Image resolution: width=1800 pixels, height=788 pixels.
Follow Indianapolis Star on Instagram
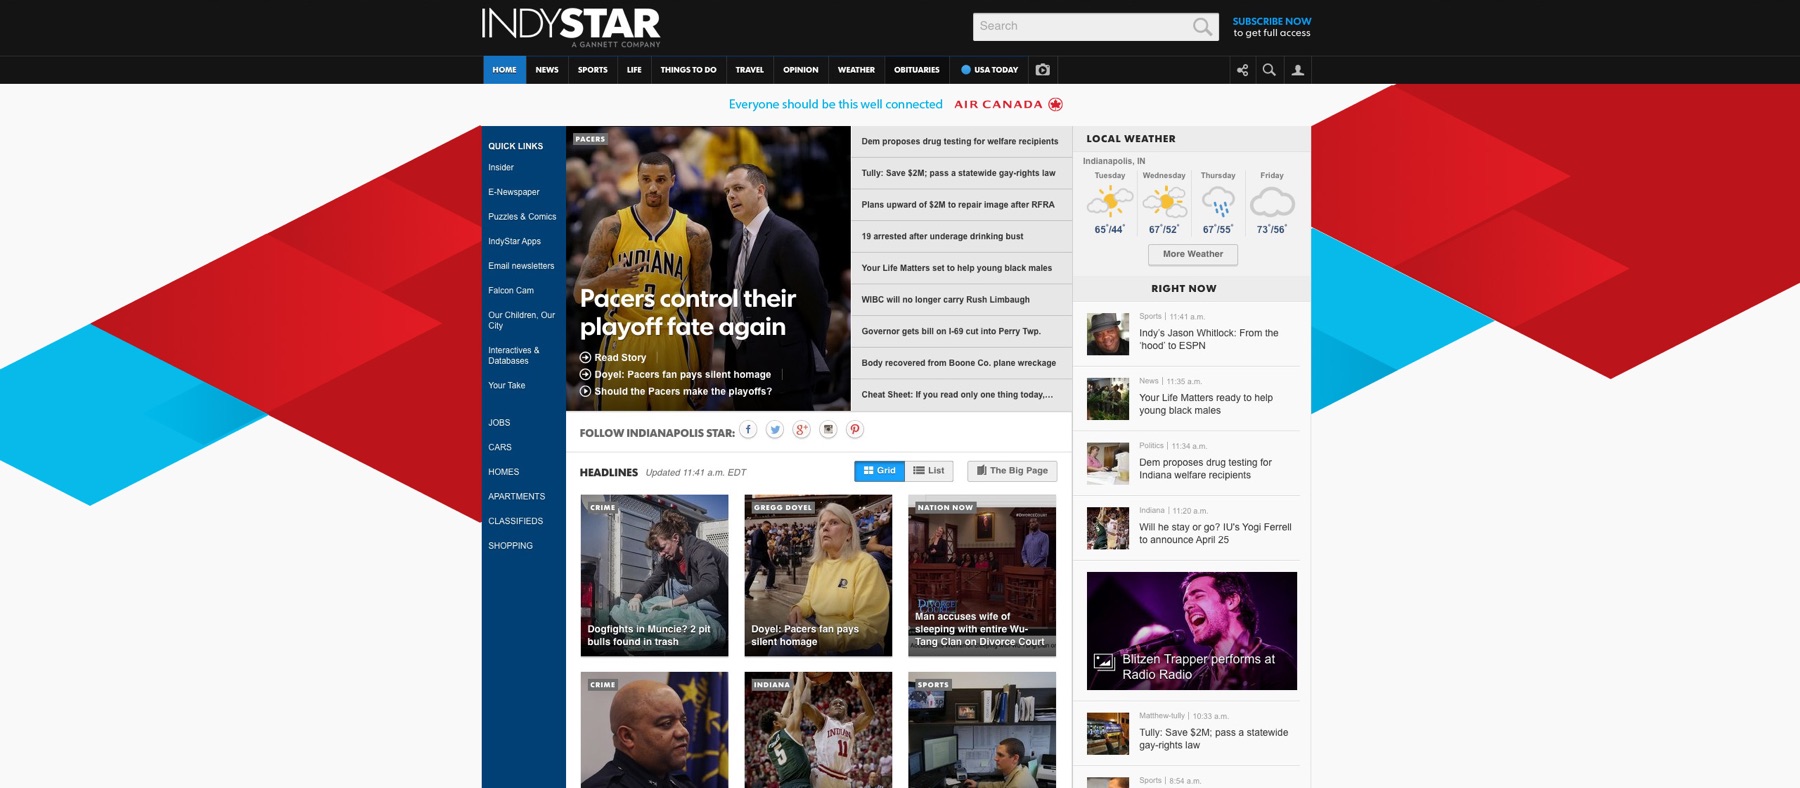coord(828,429)
